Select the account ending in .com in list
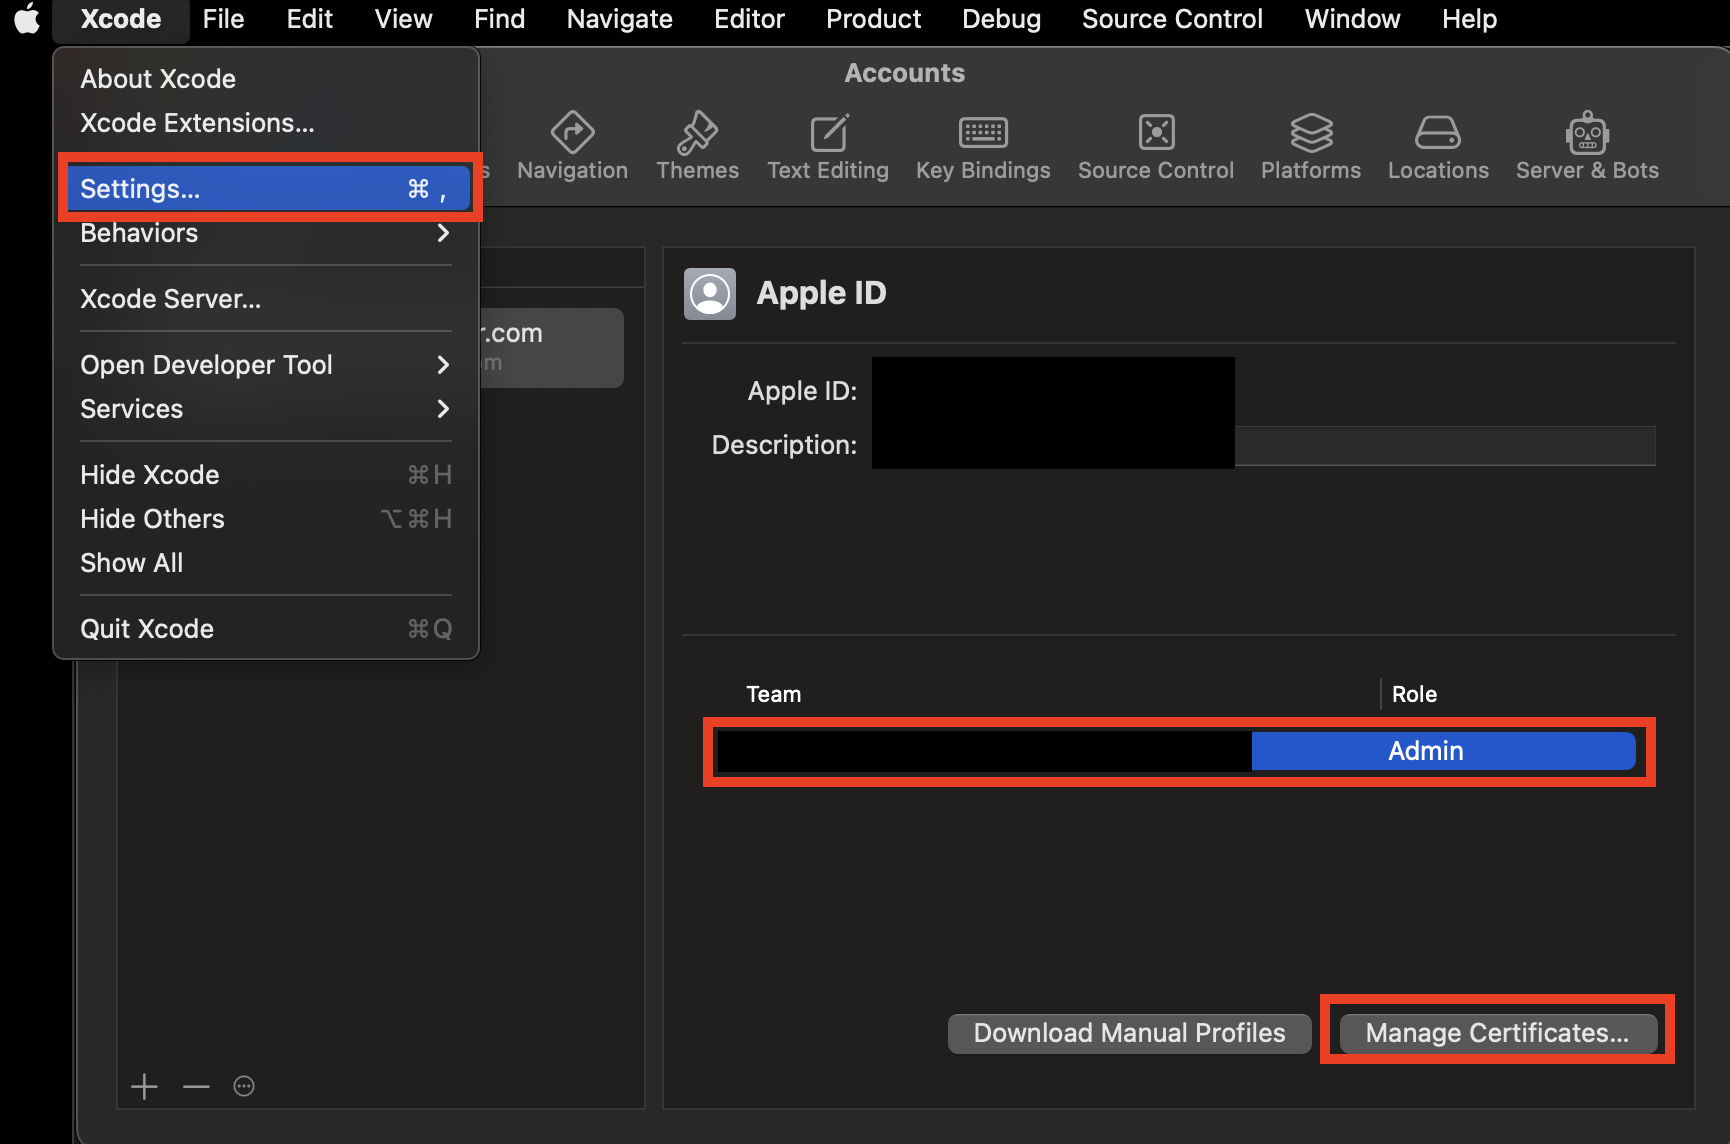 tap(552, 347)
